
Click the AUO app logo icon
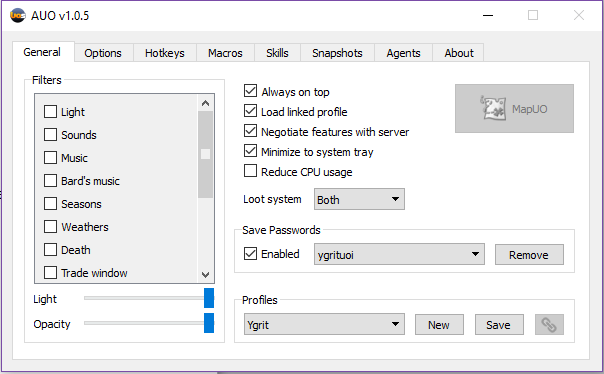click(x=18, y=15)
